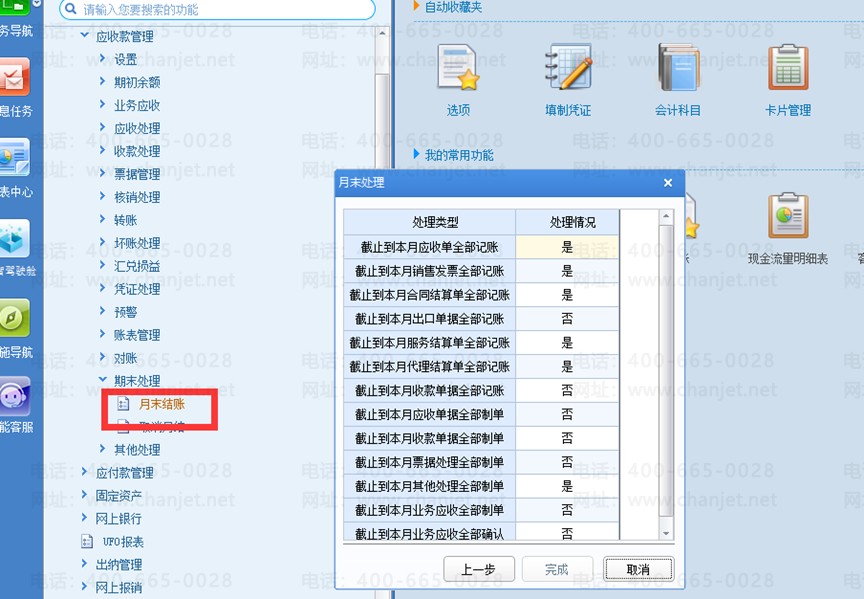
Task: Open the 会计科目 books icon
Action: 678,67
